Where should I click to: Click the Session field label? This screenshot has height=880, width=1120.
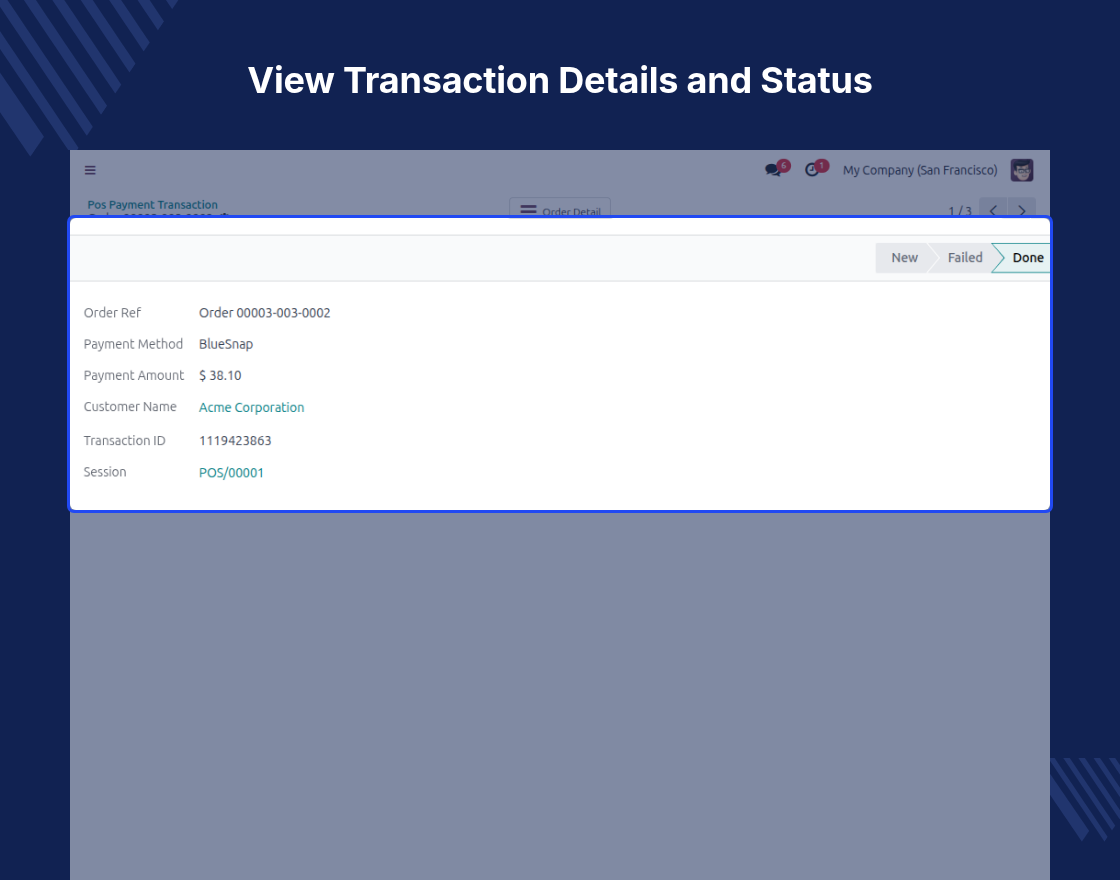[x=105, y=472]
